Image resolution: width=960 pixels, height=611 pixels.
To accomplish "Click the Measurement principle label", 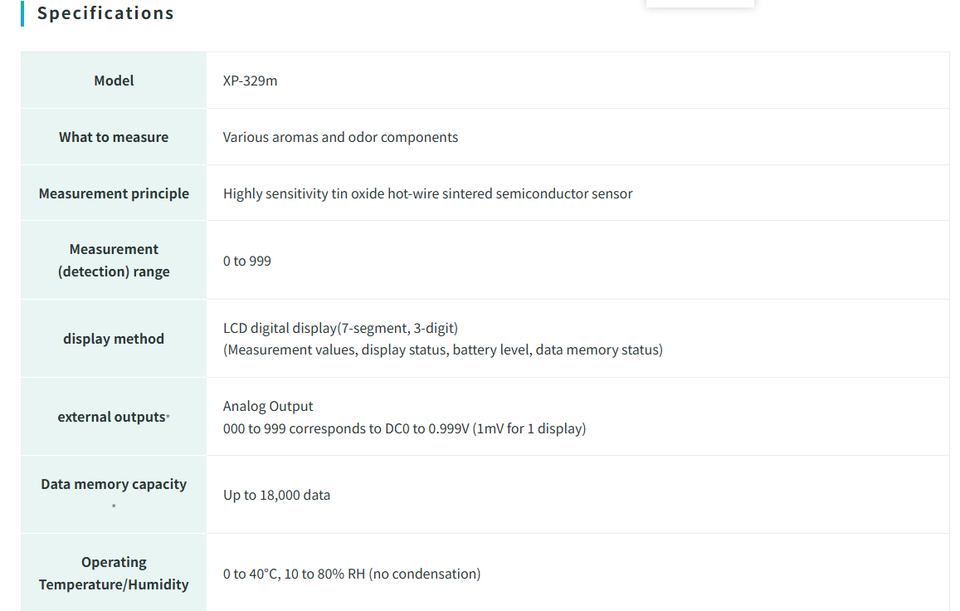I will click(114, 193).
